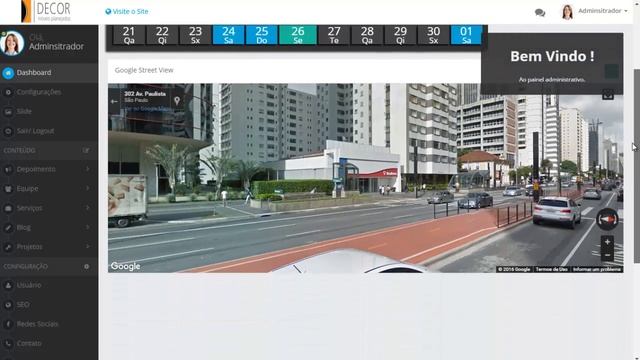Open the Slide menu item

point(49,111)
